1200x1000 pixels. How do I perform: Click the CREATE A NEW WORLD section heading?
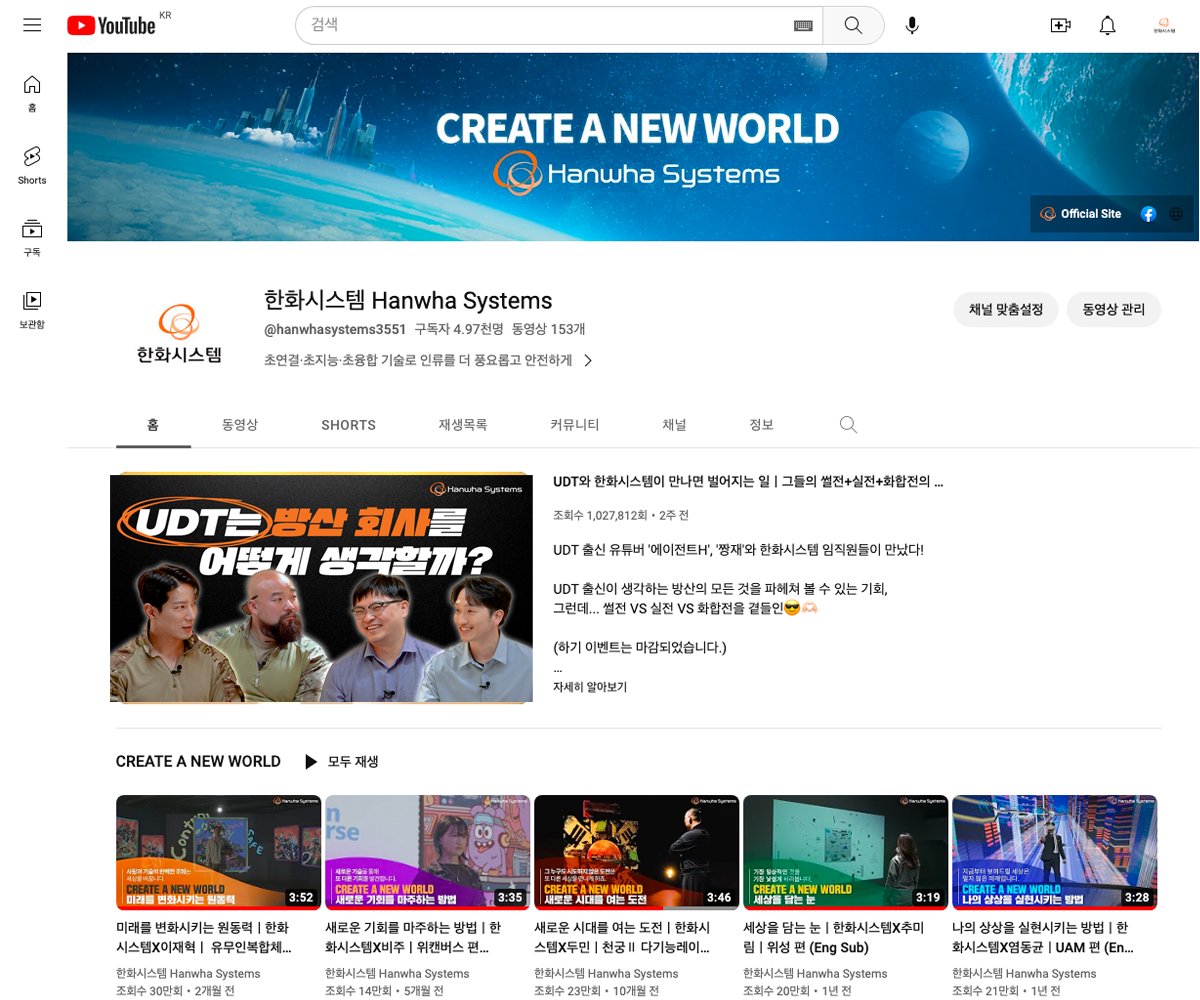198,762
